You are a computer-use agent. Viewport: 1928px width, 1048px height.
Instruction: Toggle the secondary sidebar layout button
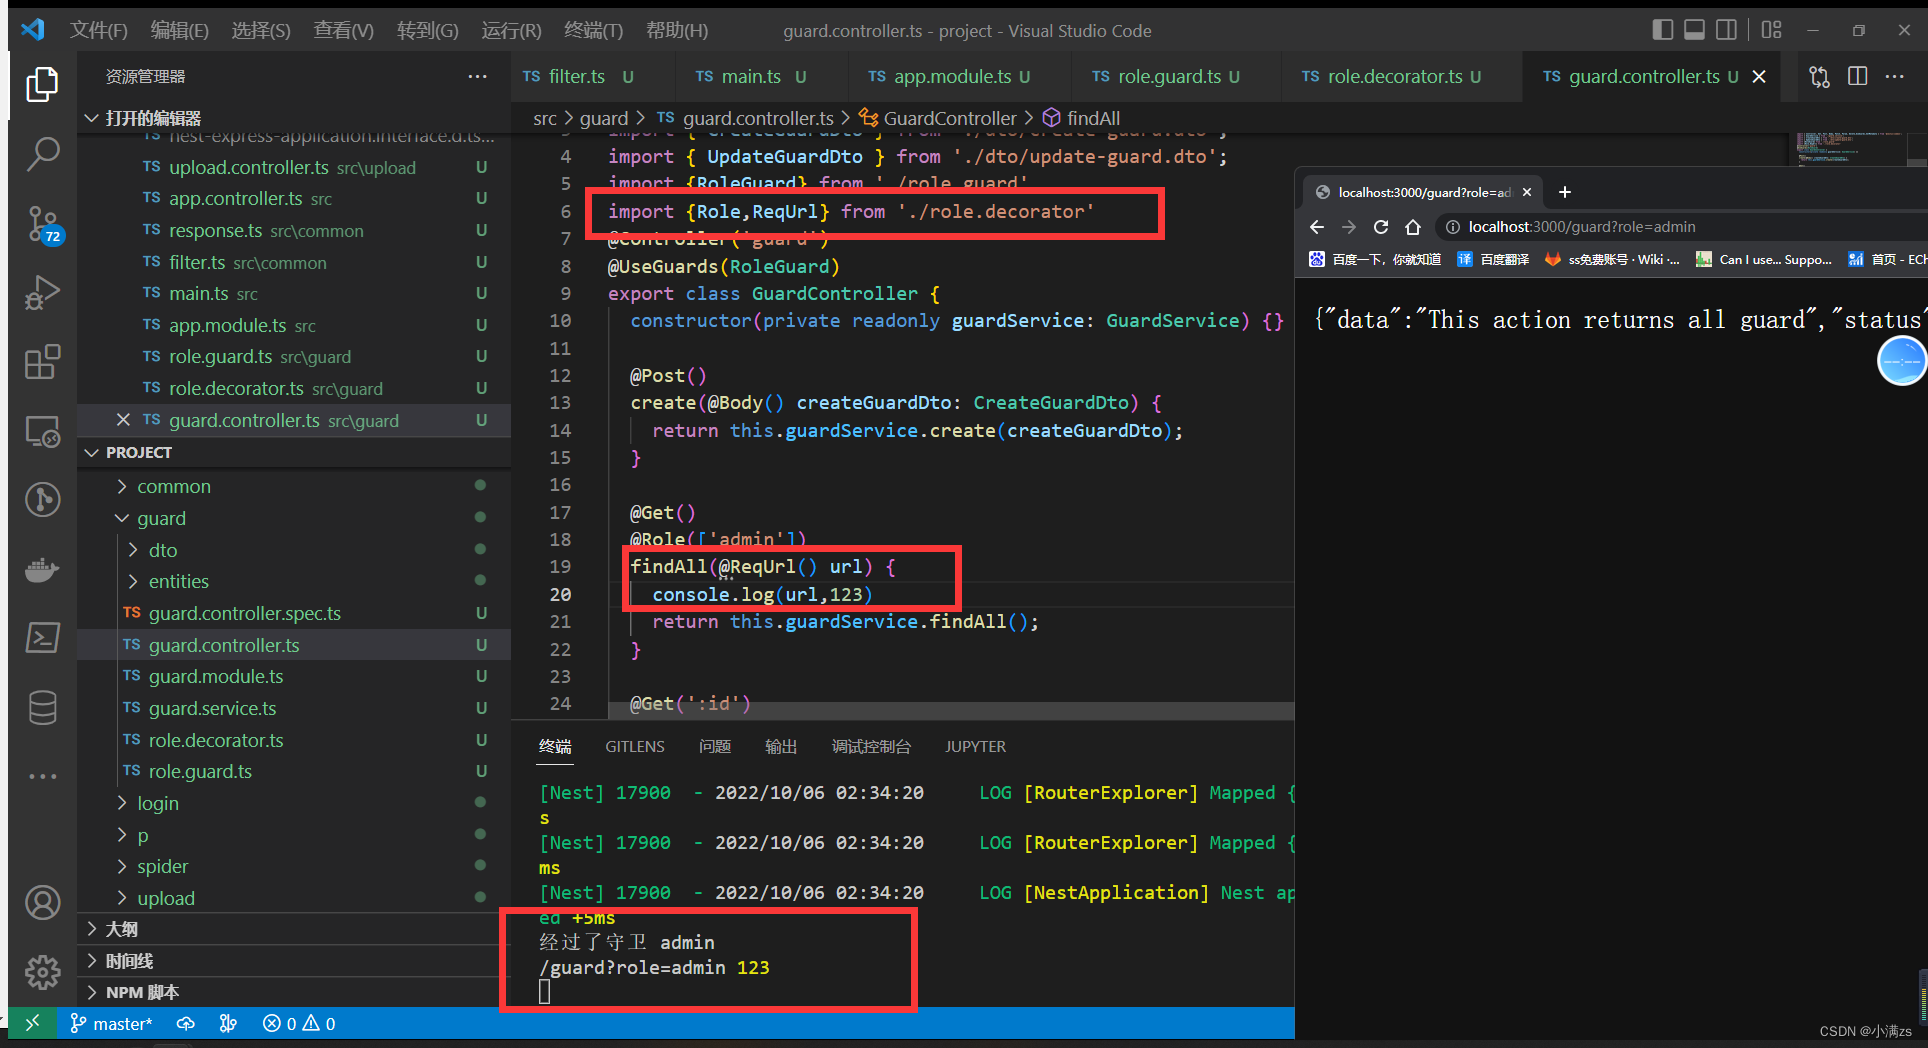[1726, 30]
